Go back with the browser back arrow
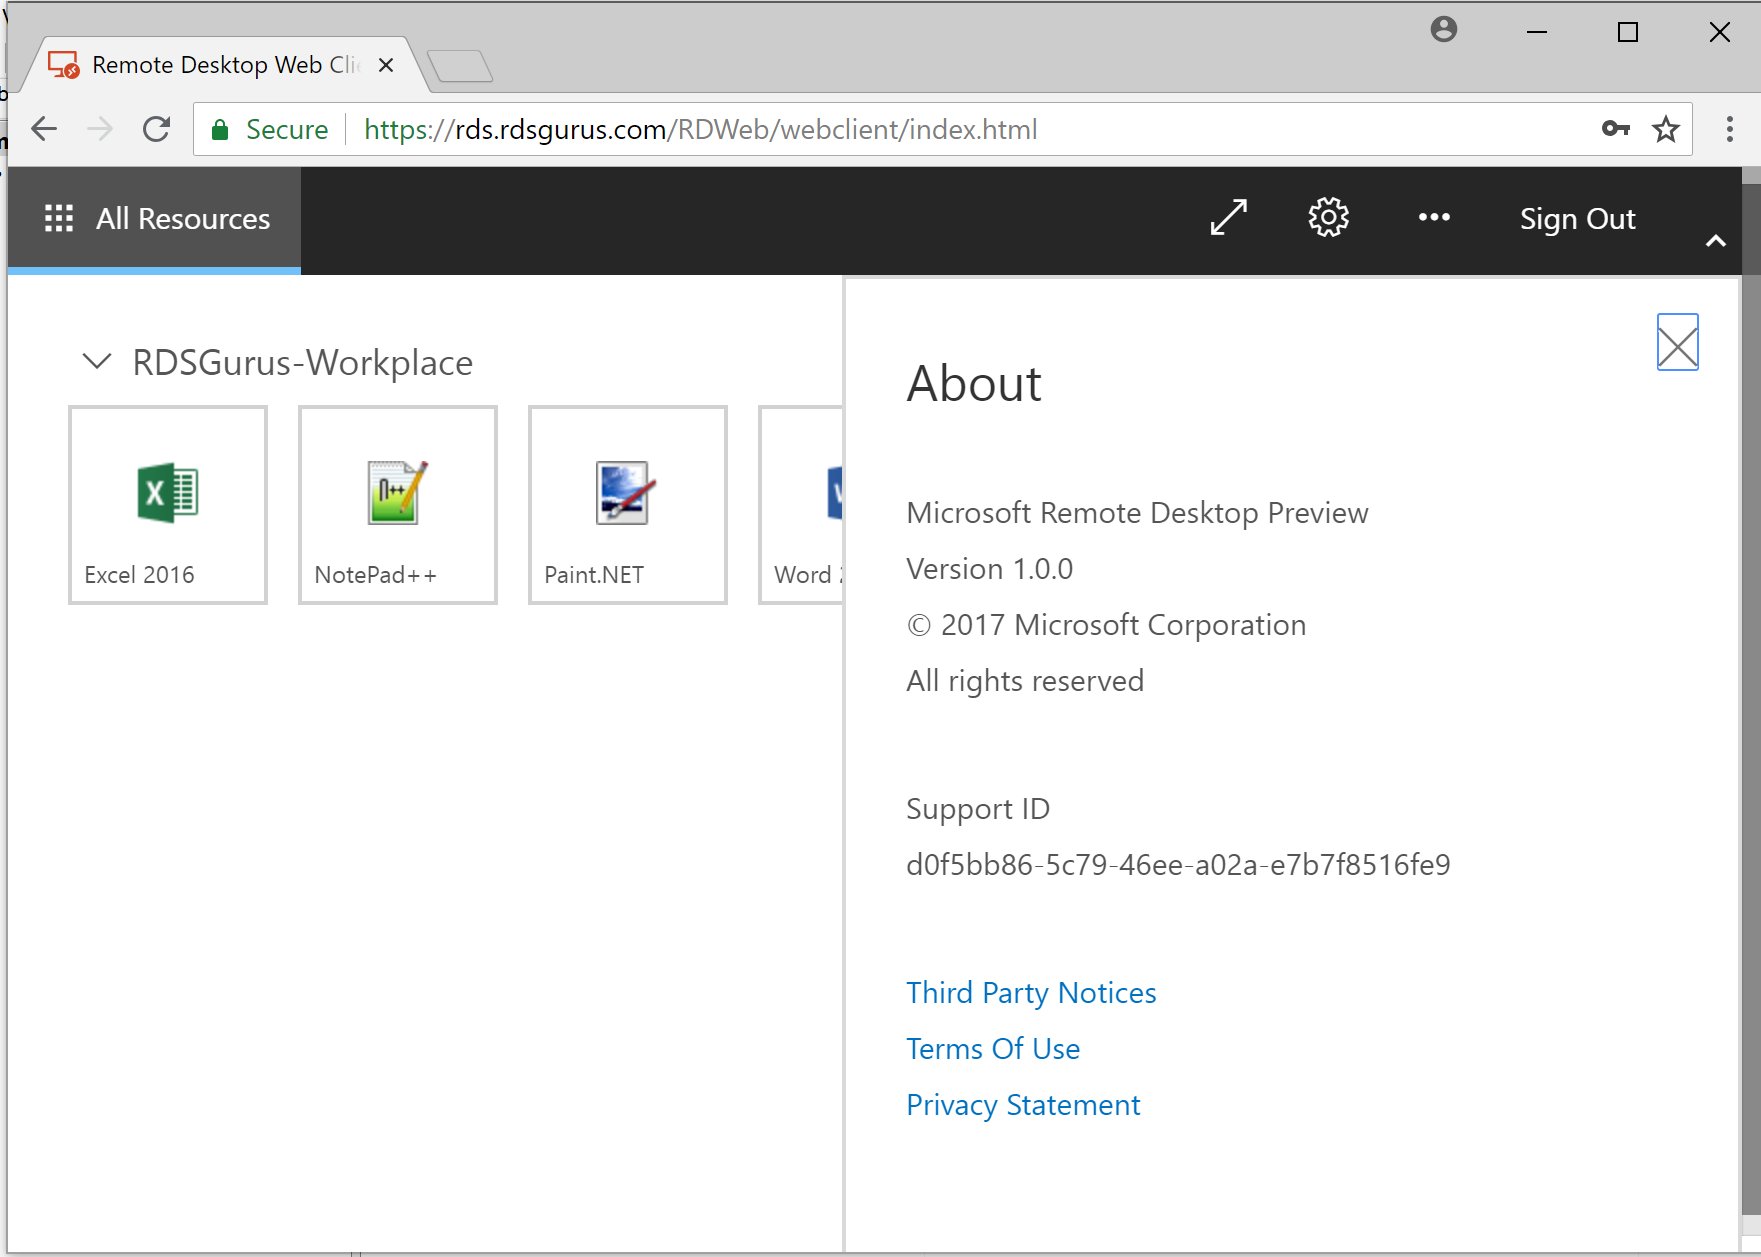Viewport: 1761px width, 1257px height. pyautogui.click(x=44, y=129)
